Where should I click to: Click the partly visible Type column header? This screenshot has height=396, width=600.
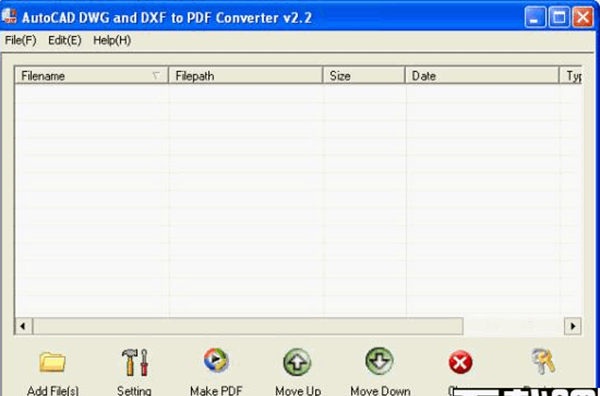[x=571, y=75]
